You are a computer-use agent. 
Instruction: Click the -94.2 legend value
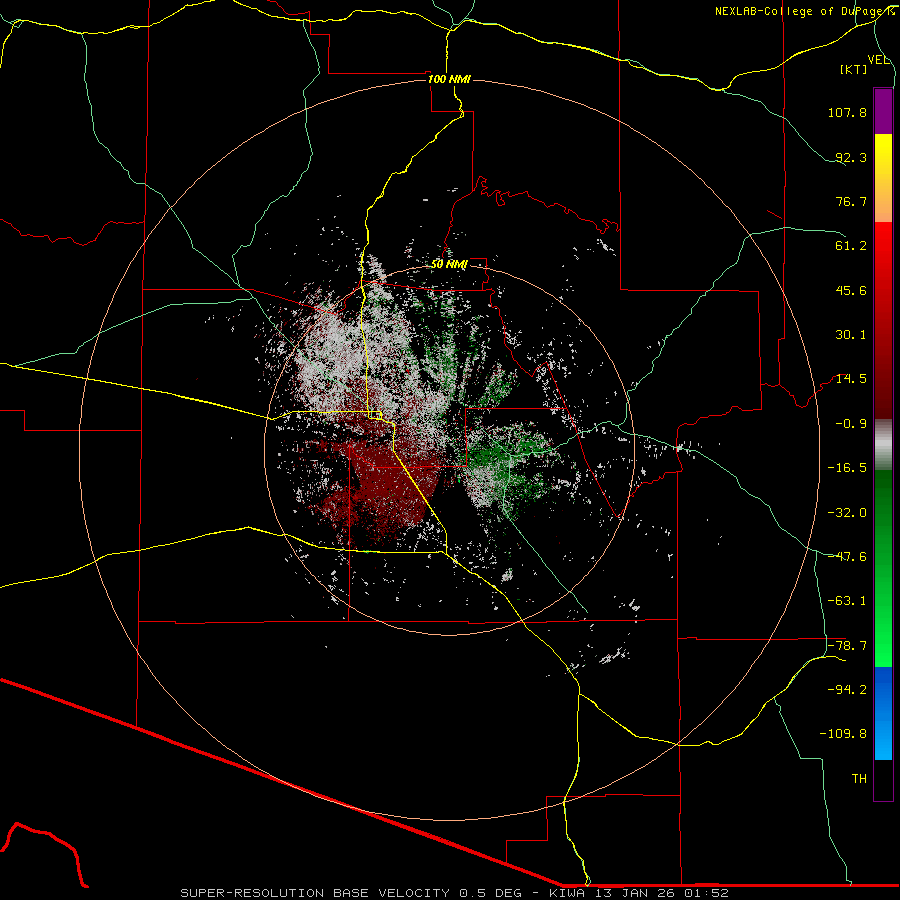click(x=847, y=690)
